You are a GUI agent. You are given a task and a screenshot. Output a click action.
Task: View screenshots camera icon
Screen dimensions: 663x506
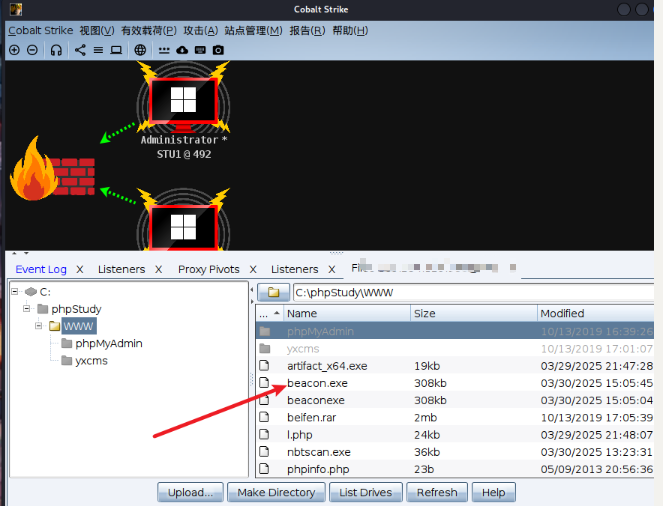click(218, 50)
